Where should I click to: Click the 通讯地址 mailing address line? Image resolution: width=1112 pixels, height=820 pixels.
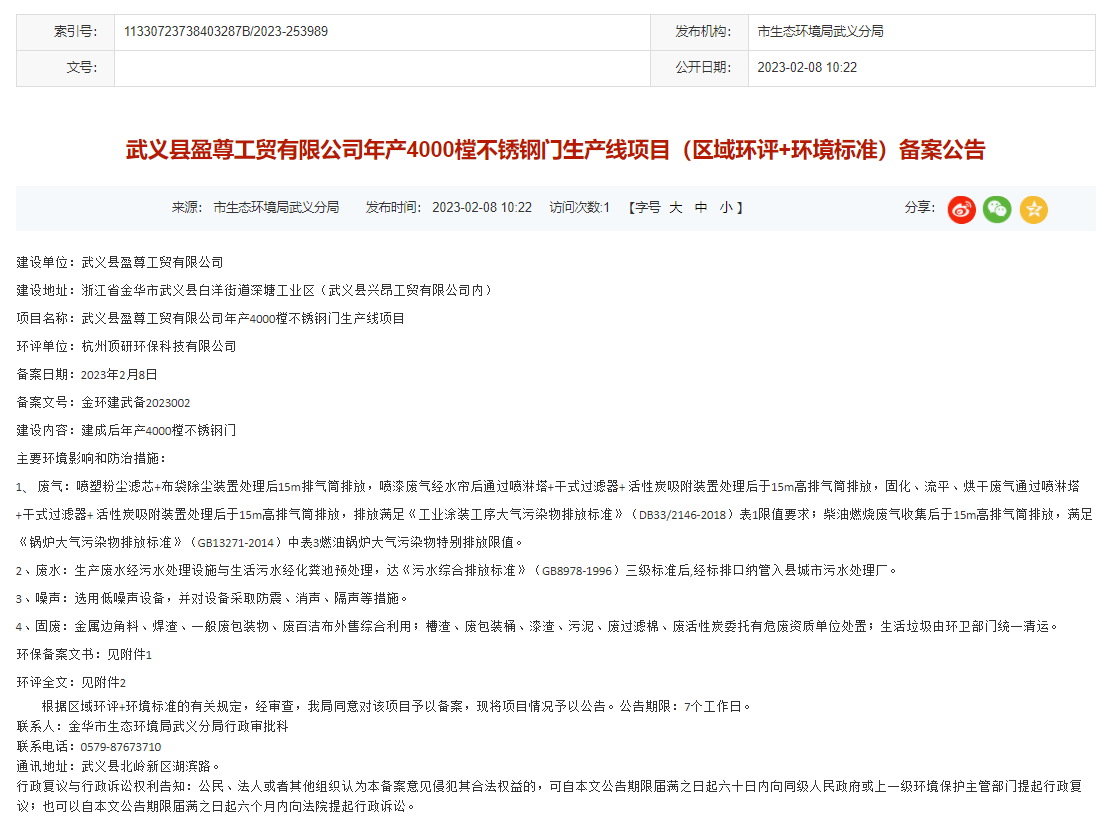point(118,766)
